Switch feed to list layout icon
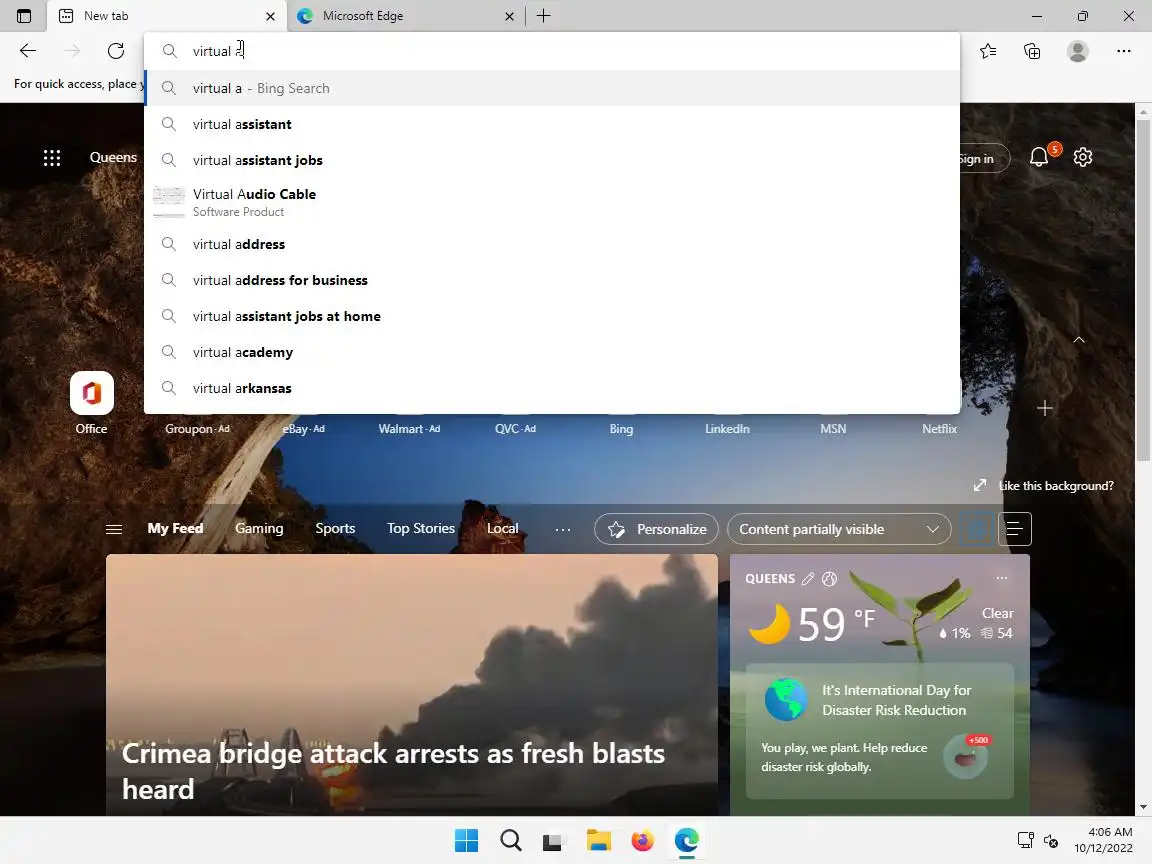Viewport: 1152px width, 864px height. click(1015, 529)
